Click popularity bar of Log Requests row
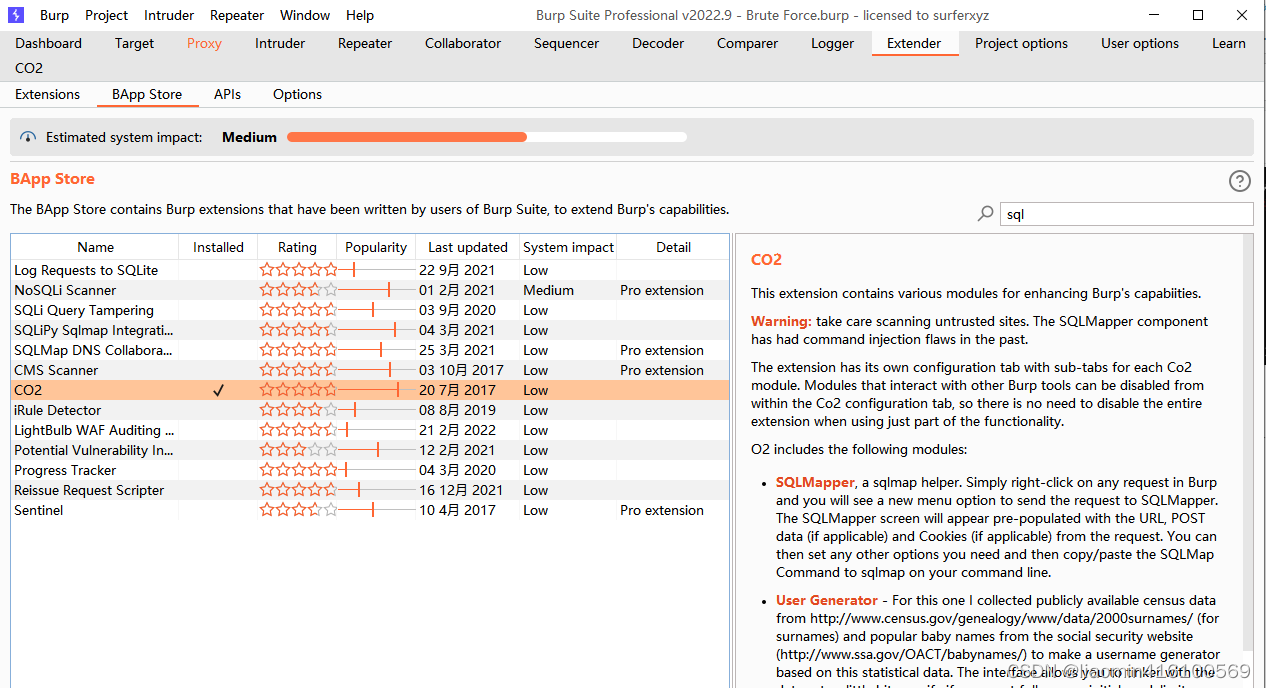This screenshot has width=1266, height=688. coord(377,270)
